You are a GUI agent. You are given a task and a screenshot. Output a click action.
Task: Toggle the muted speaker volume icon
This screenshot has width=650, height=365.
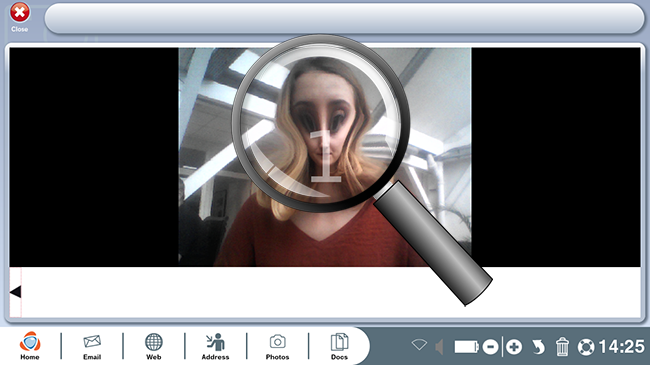click(439, 347)
